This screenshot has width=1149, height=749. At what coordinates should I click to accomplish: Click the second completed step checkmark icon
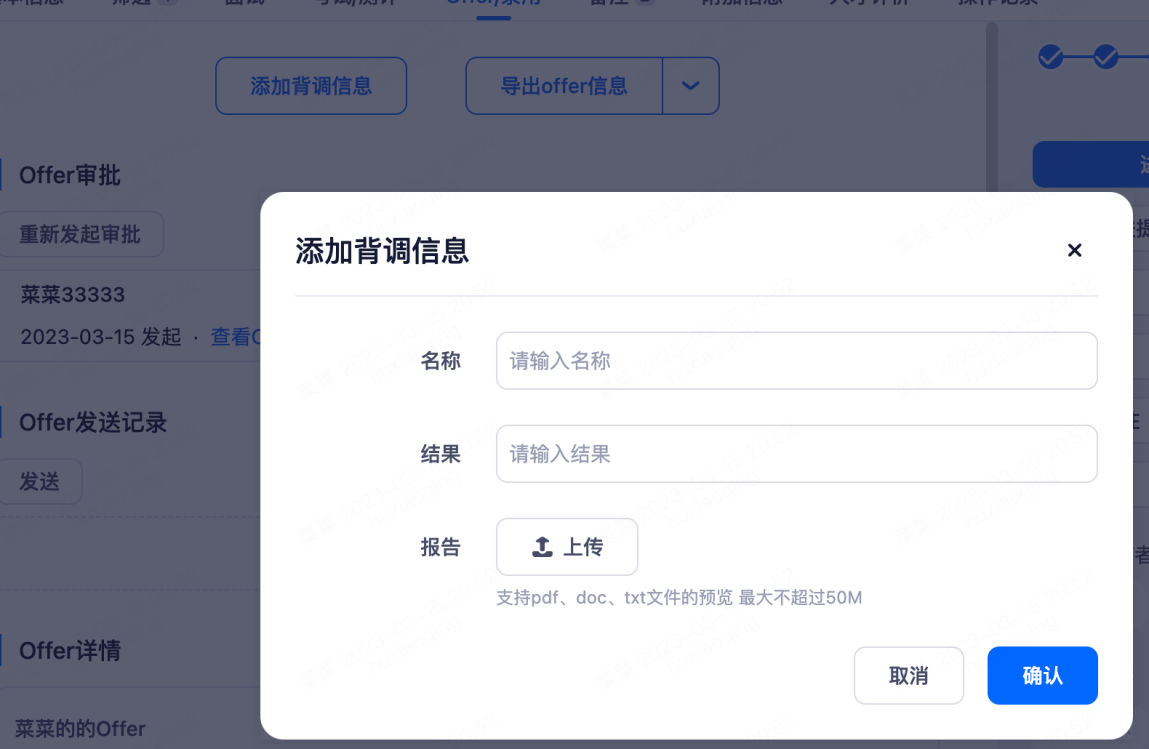coord(1105,57)
